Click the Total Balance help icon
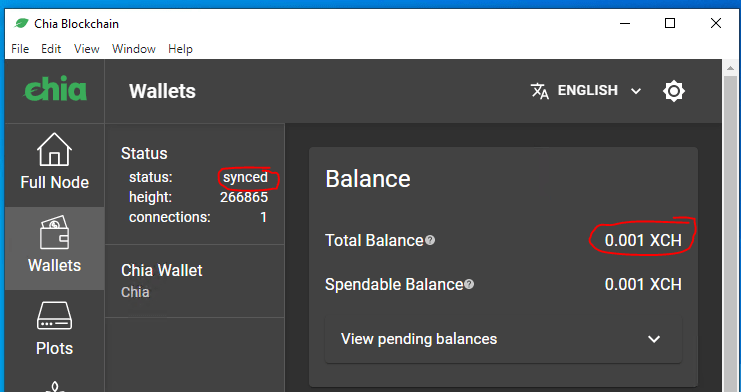 [430, 240]
